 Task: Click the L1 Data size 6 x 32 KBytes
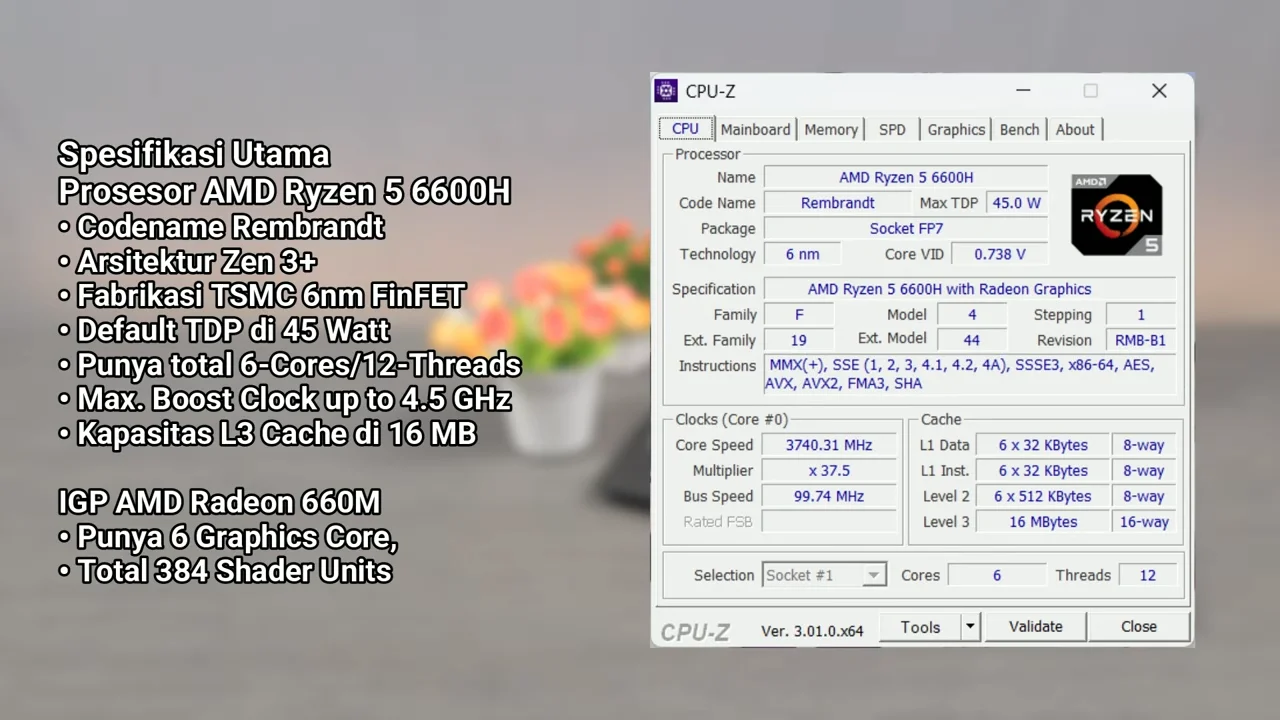(1042, 445)
